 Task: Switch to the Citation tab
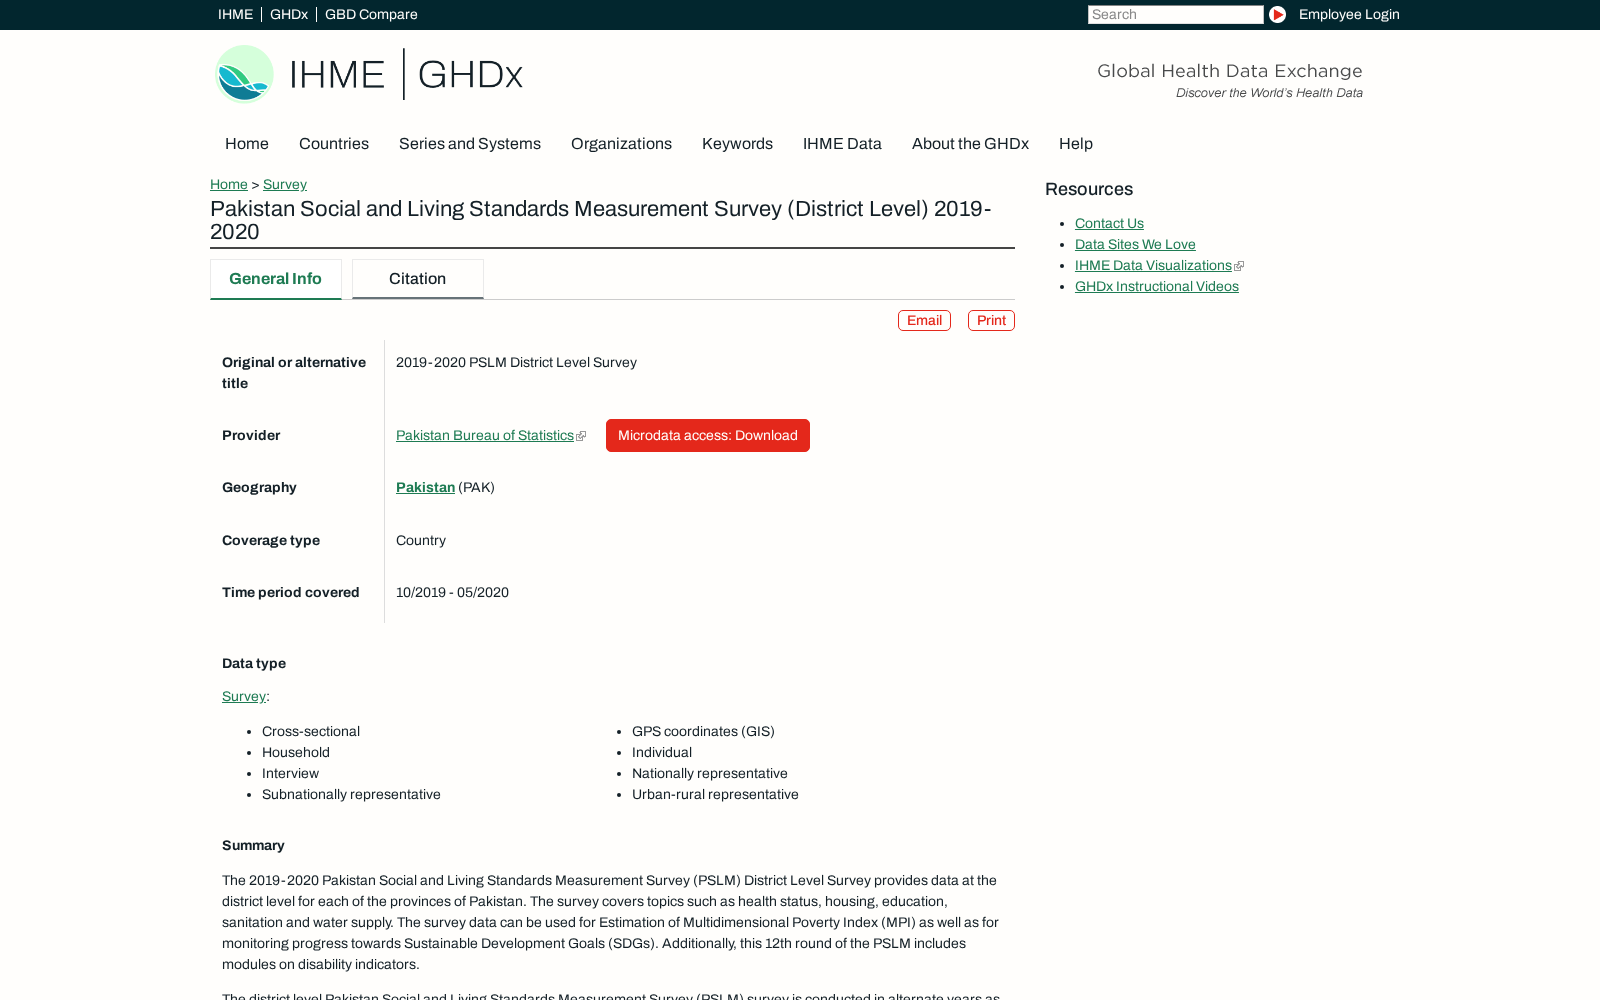[x=418, y=279]
